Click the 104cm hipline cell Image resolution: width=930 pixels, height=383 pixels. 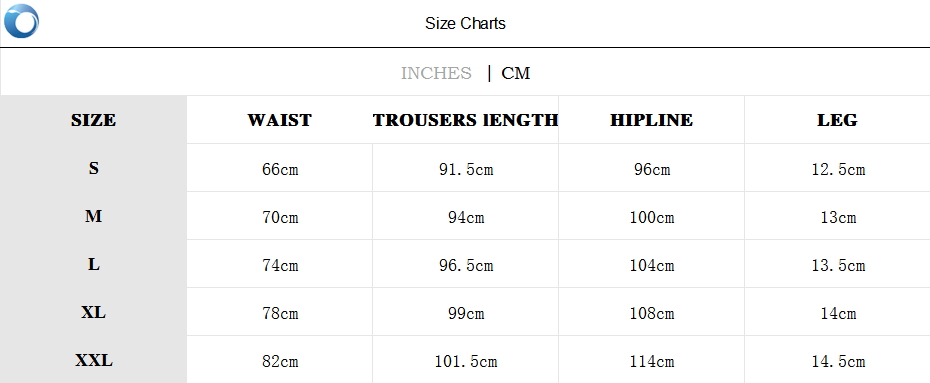click(x=652, y=266)
